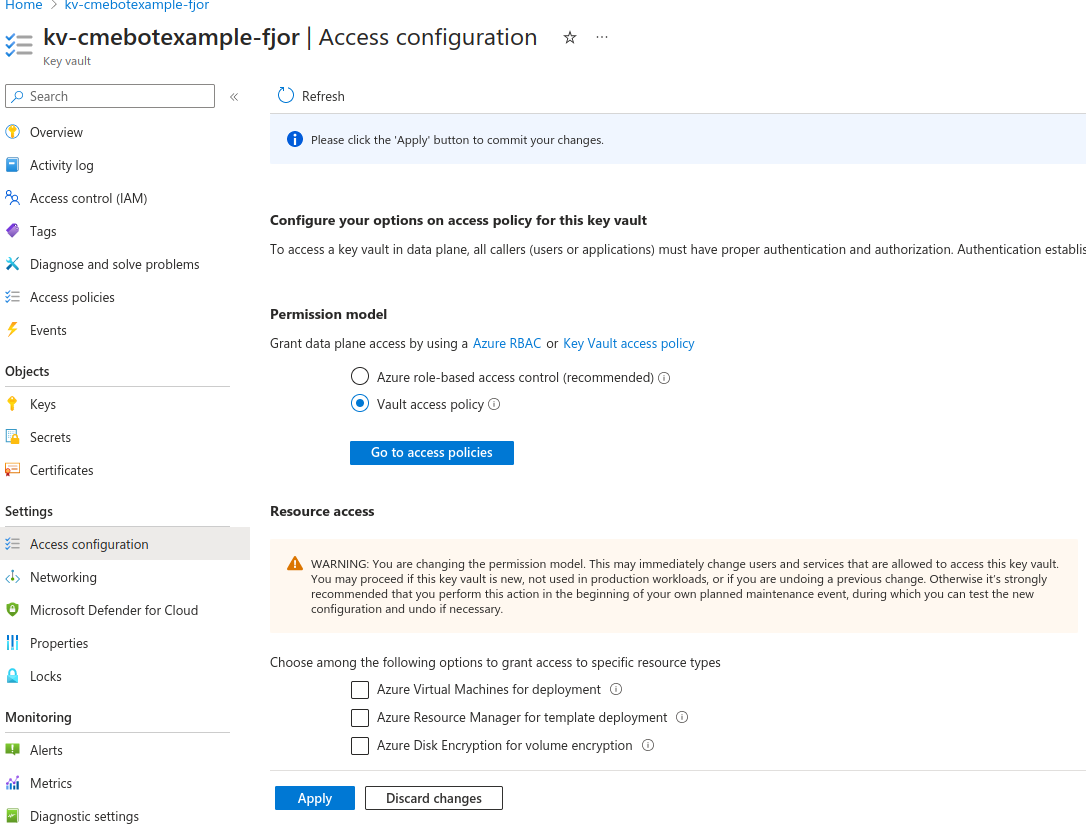Image resolution: width=1086 pixels, height=827 pixels.
Task: Click the Overview key vault icon
Action: 12,132
